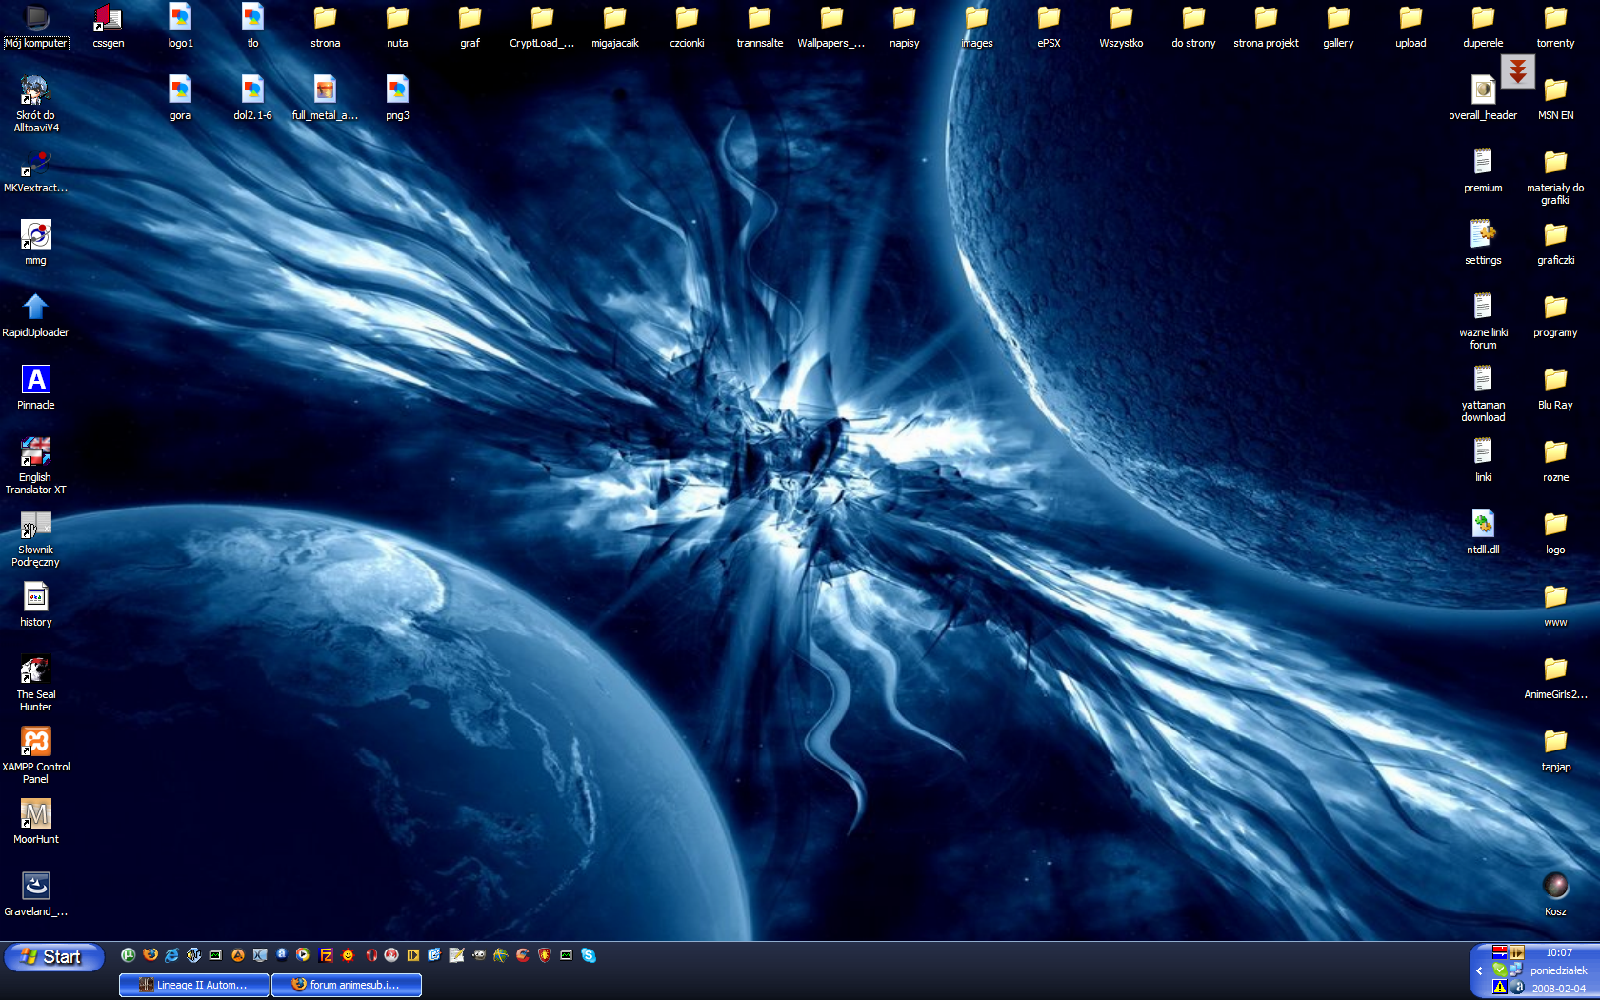1600x1000 pixels.
Task: Select the duperele folder
Action: click(x=1483, y=26)
